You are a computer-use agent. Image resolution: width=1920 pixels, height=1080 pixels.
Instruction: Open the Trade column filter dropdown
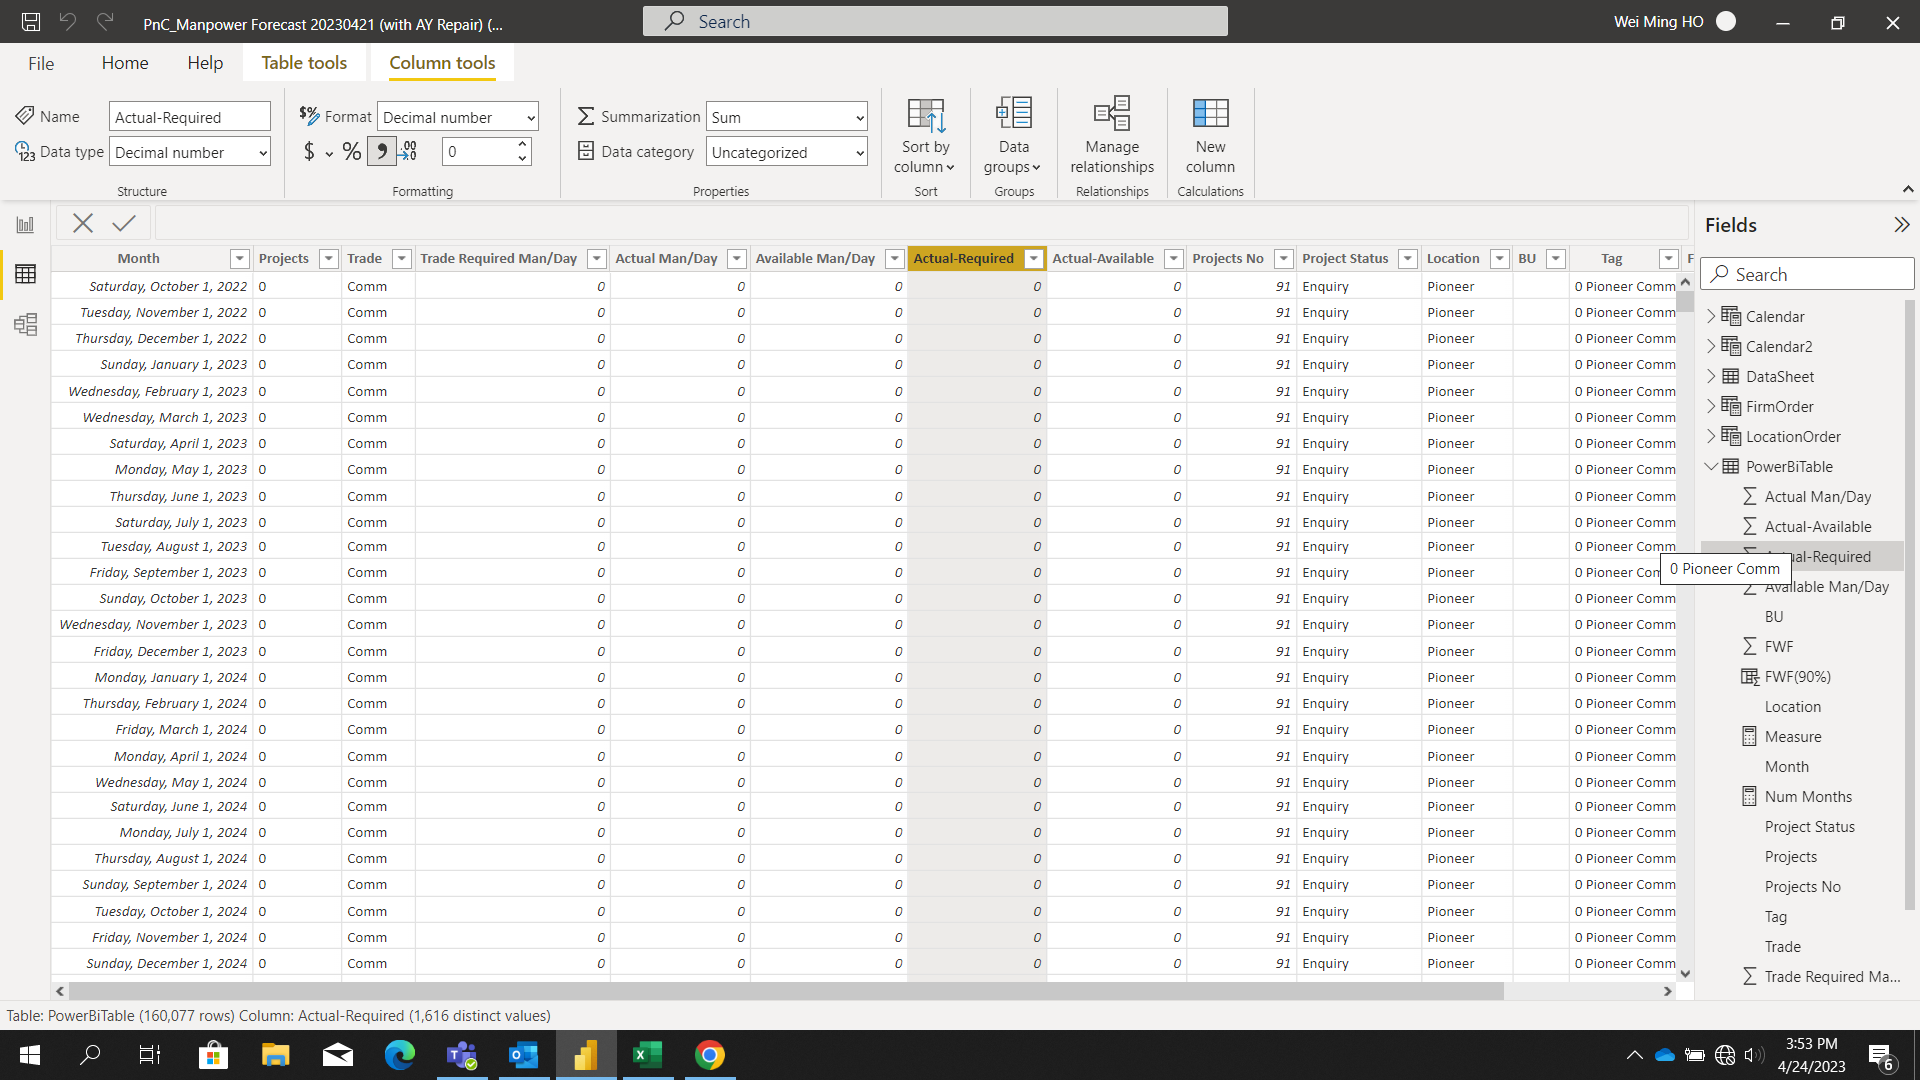402,259
